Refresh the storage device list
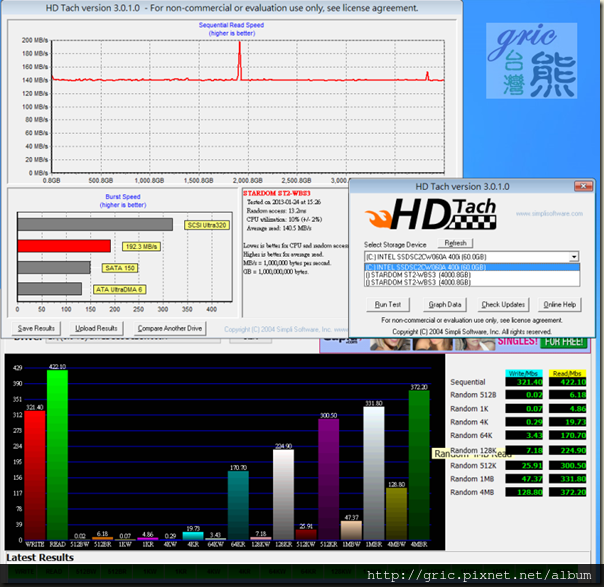Screen dimensions: 604x587 click(455, 243)
